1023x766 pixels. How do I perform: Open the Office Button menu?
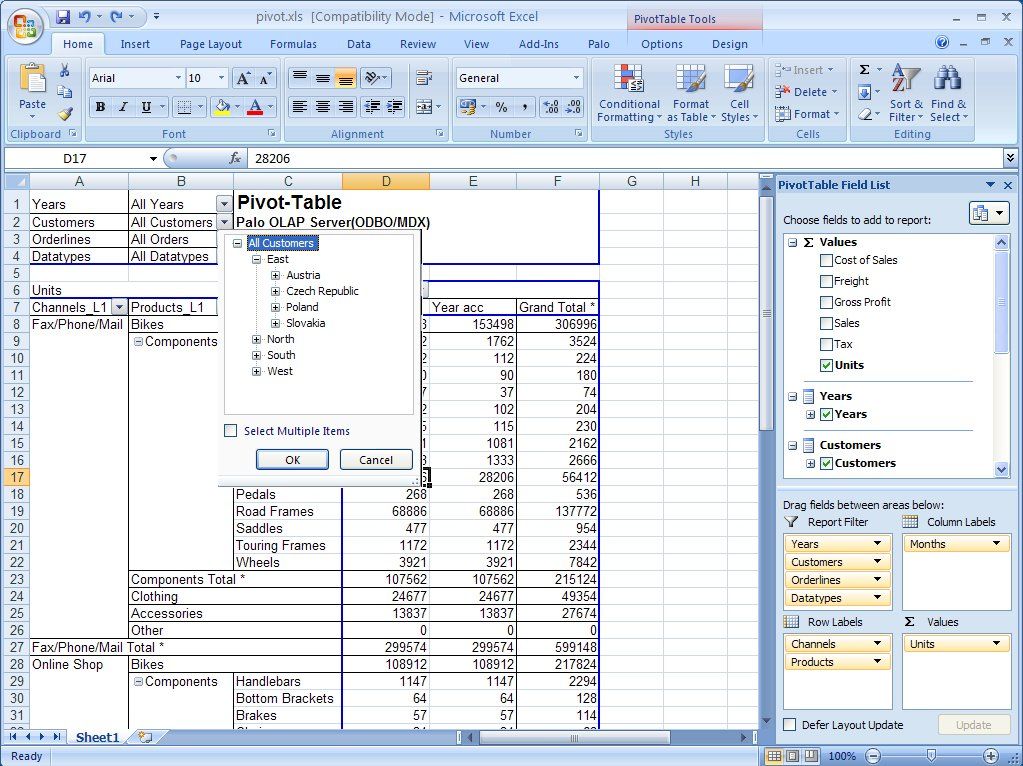point(25,26)
